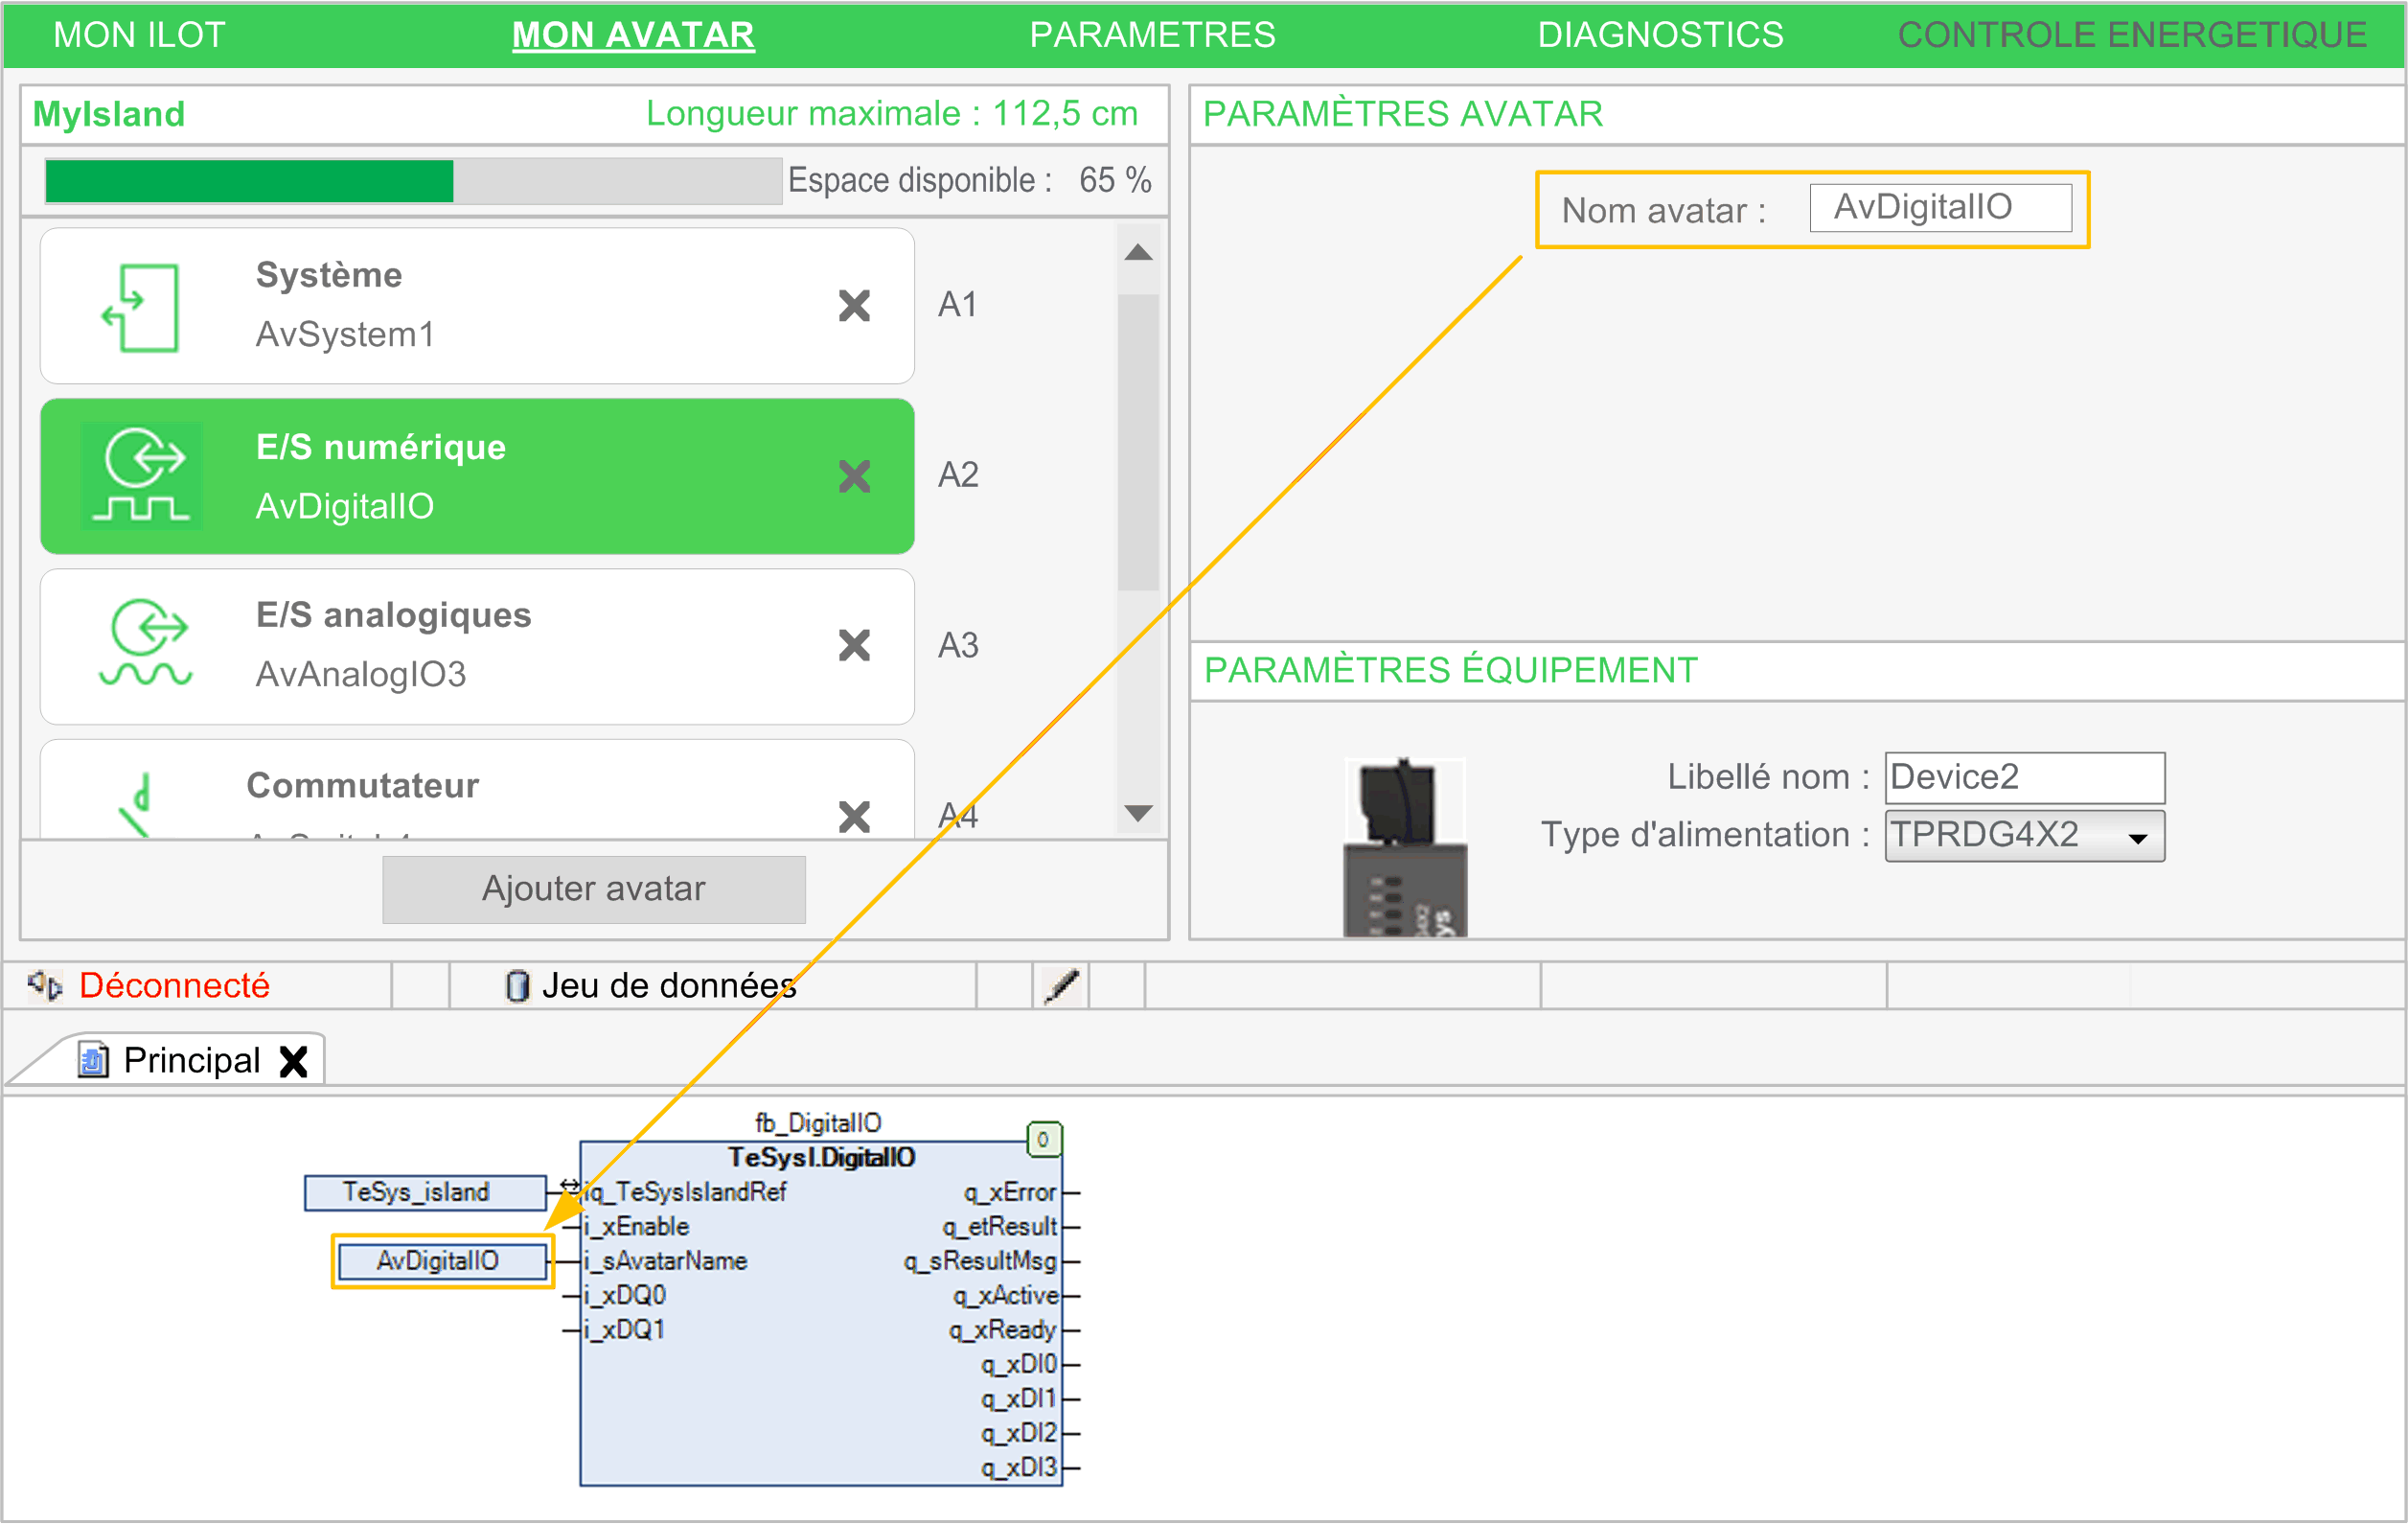Click the Espace disponible progress bar
The image size is (2408, 1524).
[413, 181]
